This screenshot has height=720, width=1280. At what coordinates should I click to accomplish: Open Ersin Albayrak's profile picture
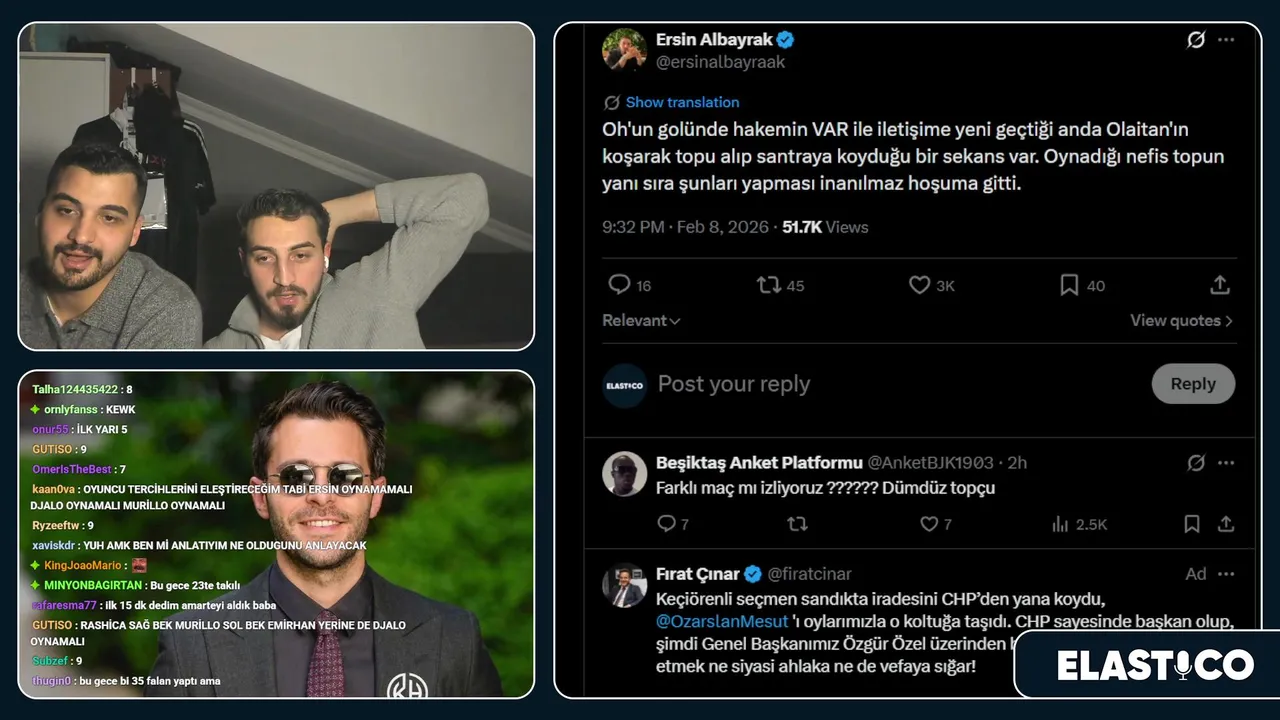point(624,50)
